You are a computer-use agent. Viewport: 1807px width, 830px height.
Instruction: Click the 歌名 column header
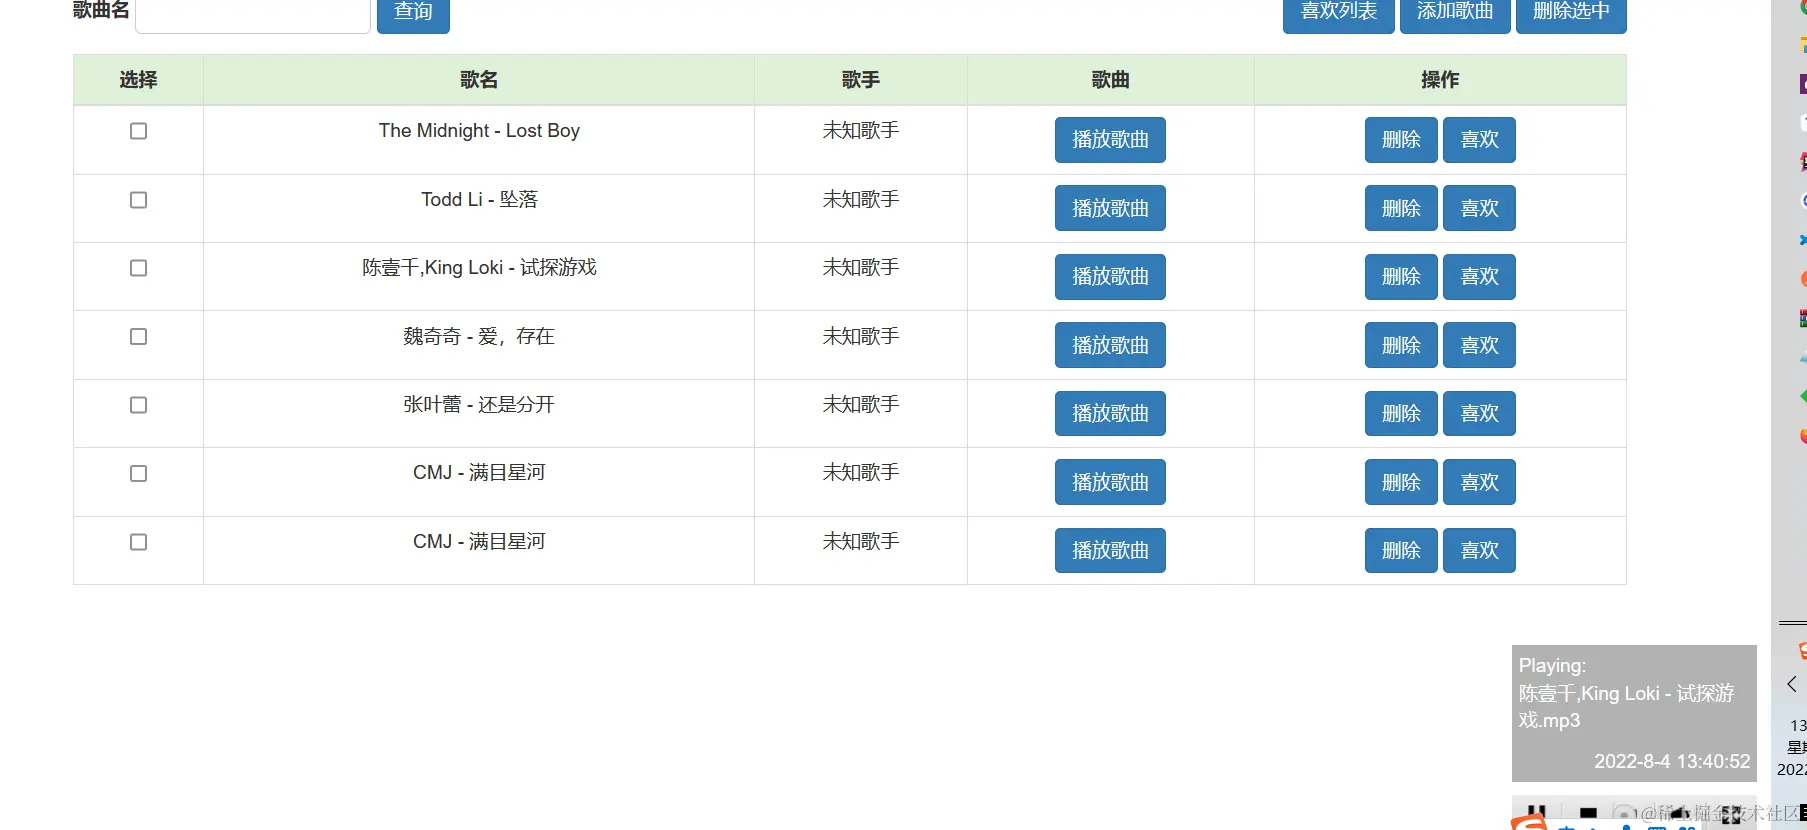pos(479,80)
